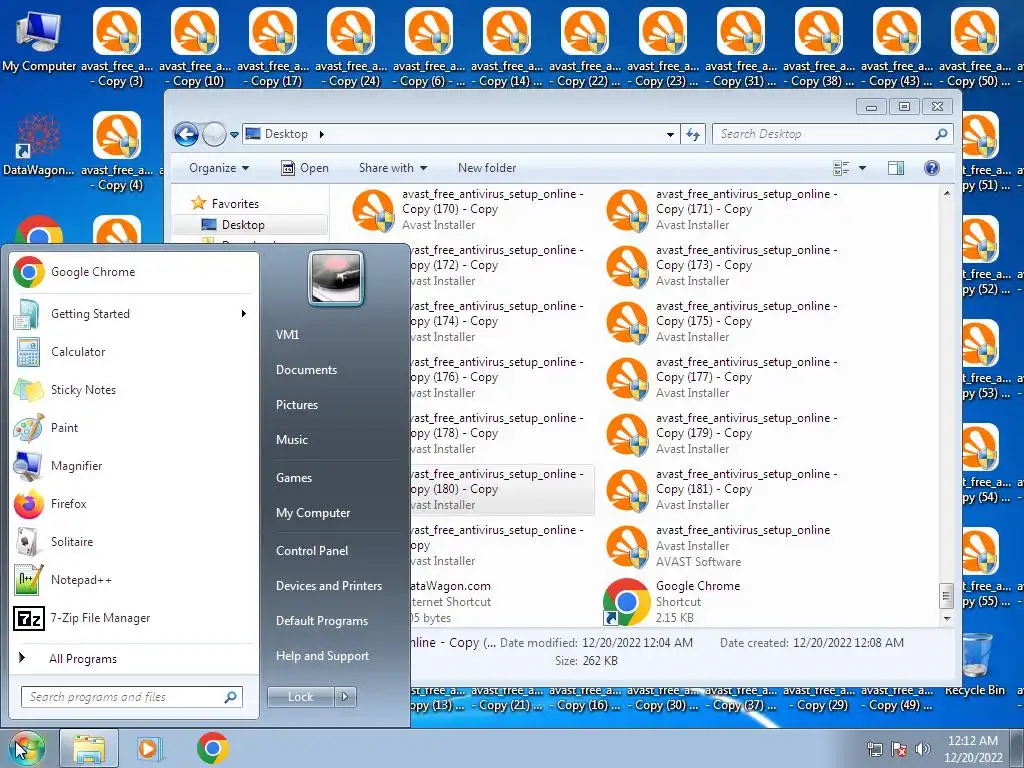
Task: Open Sticky Notes in Start menu
Action: [133, 390]
